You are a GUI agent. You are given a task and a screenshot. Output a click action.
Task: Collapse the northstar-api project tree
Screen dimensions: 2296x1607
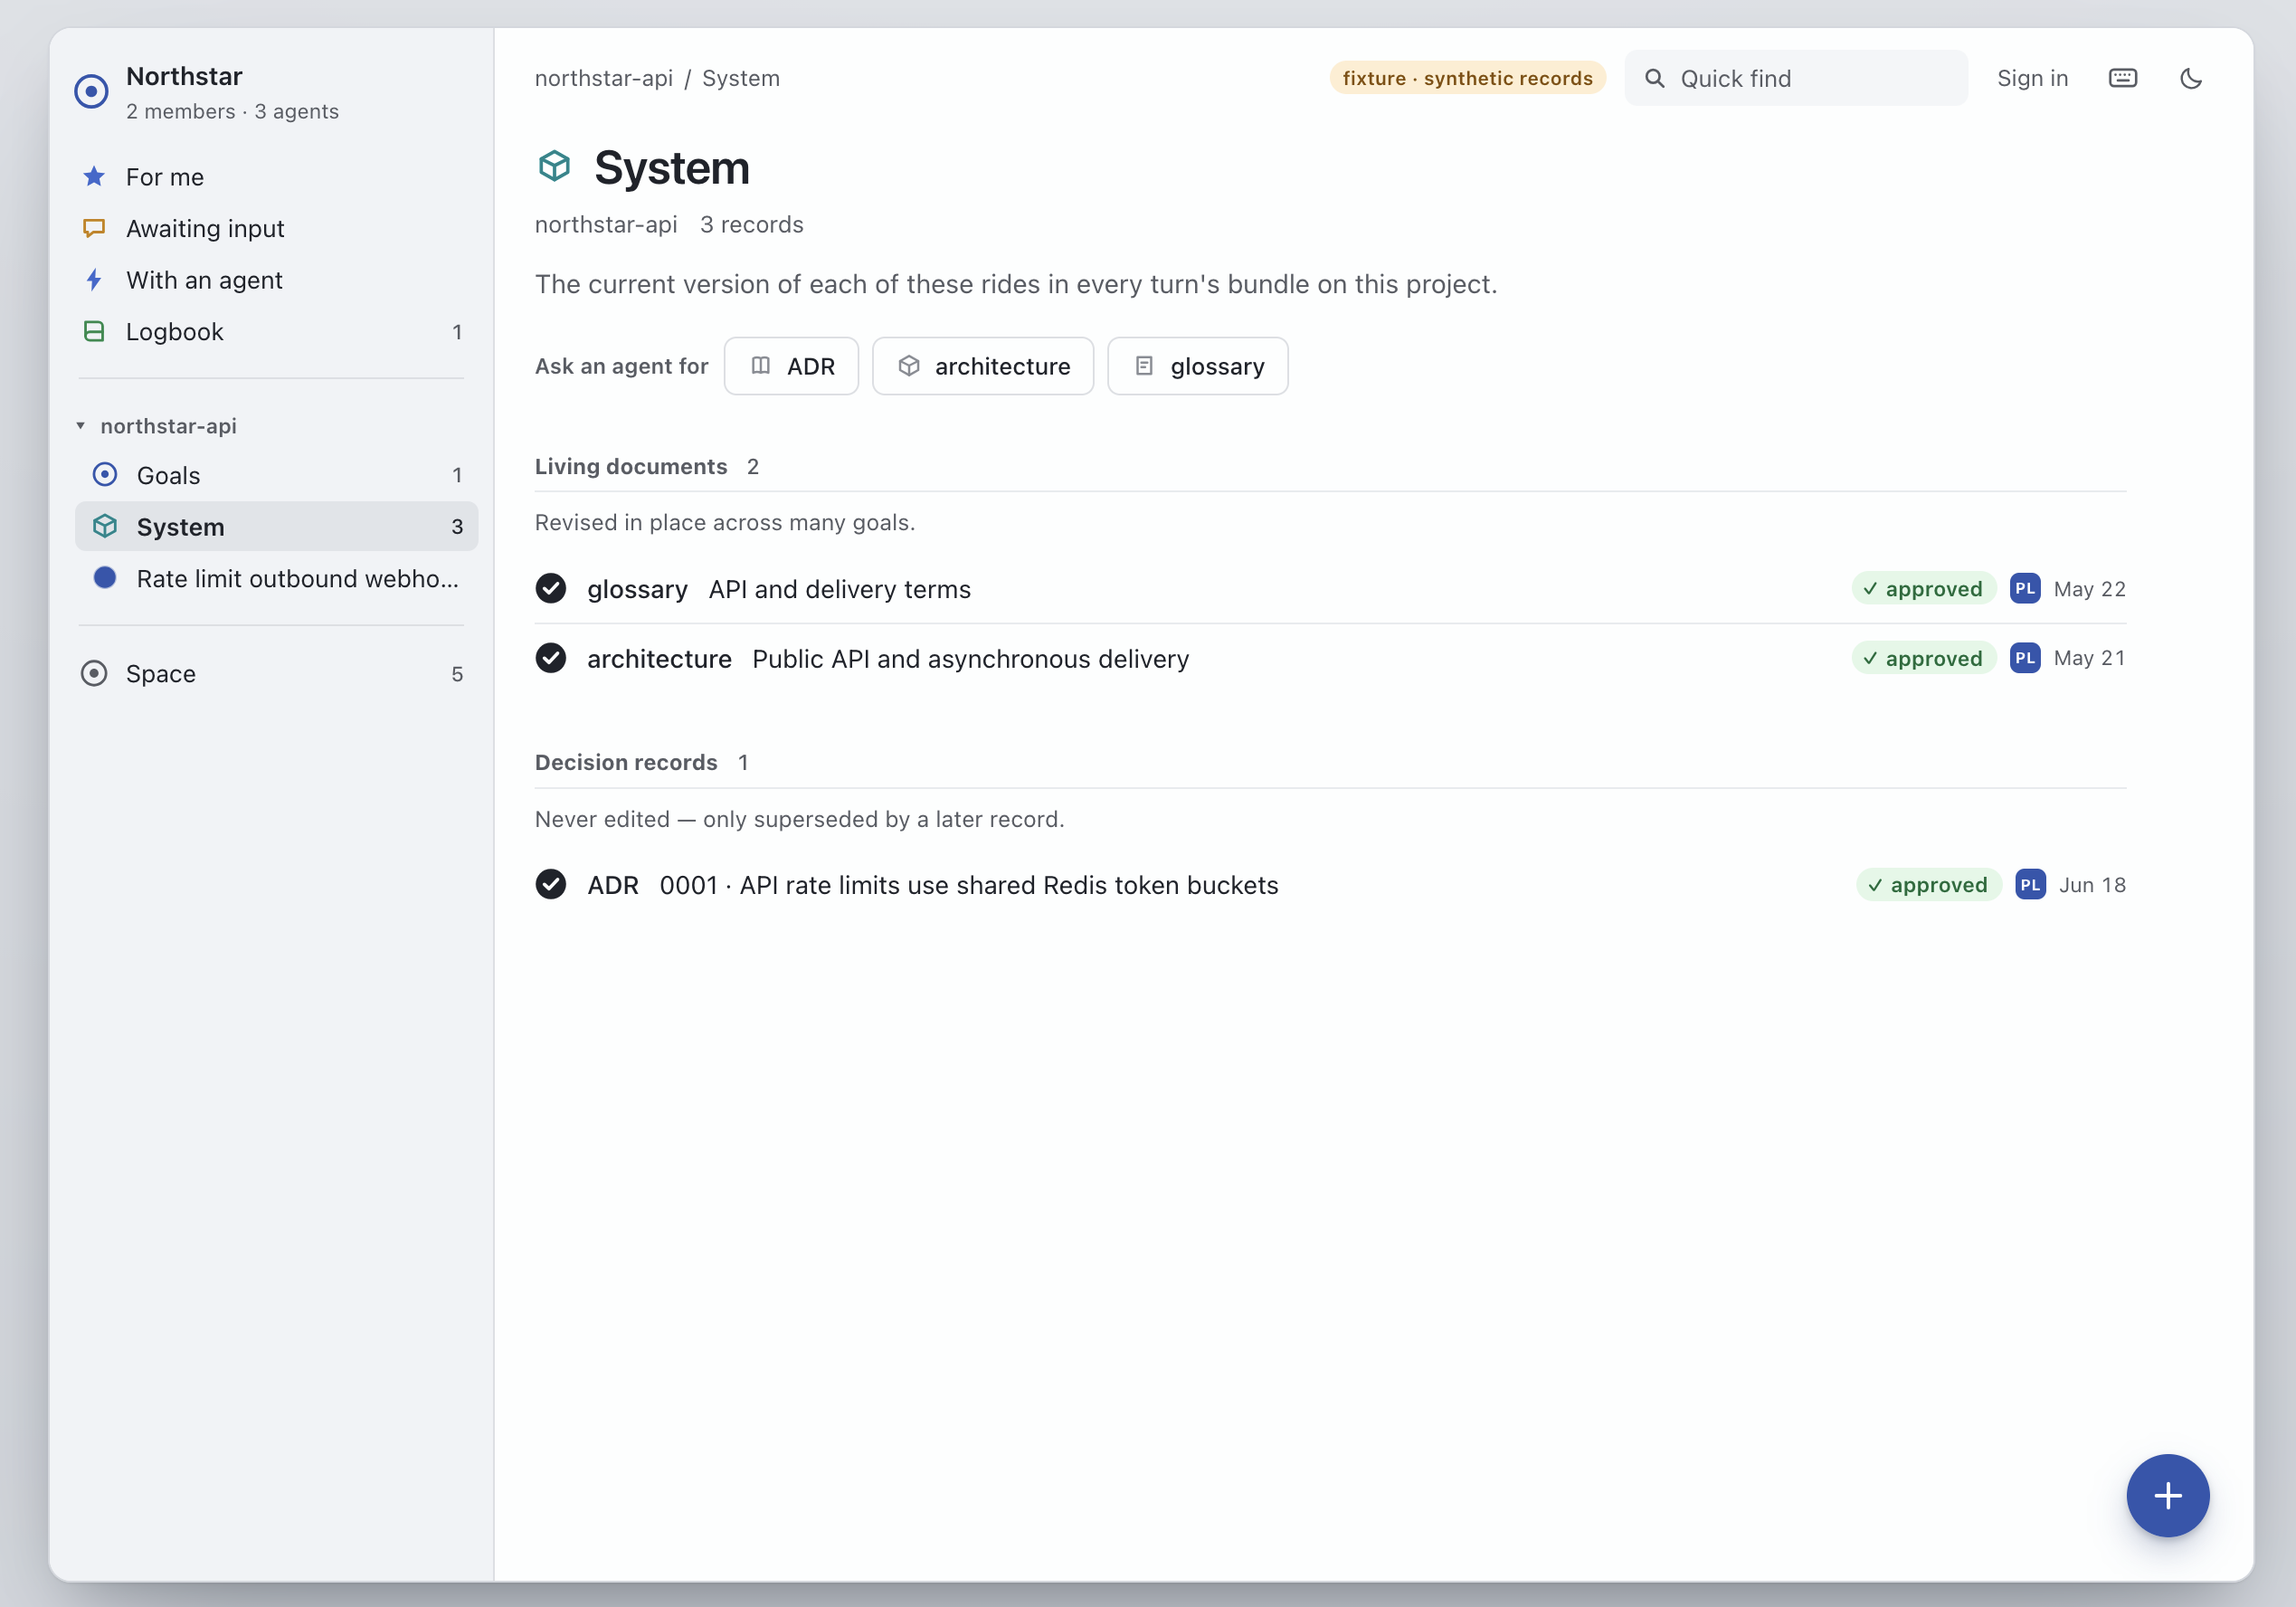pyautogui.click(x=81, y=426)
